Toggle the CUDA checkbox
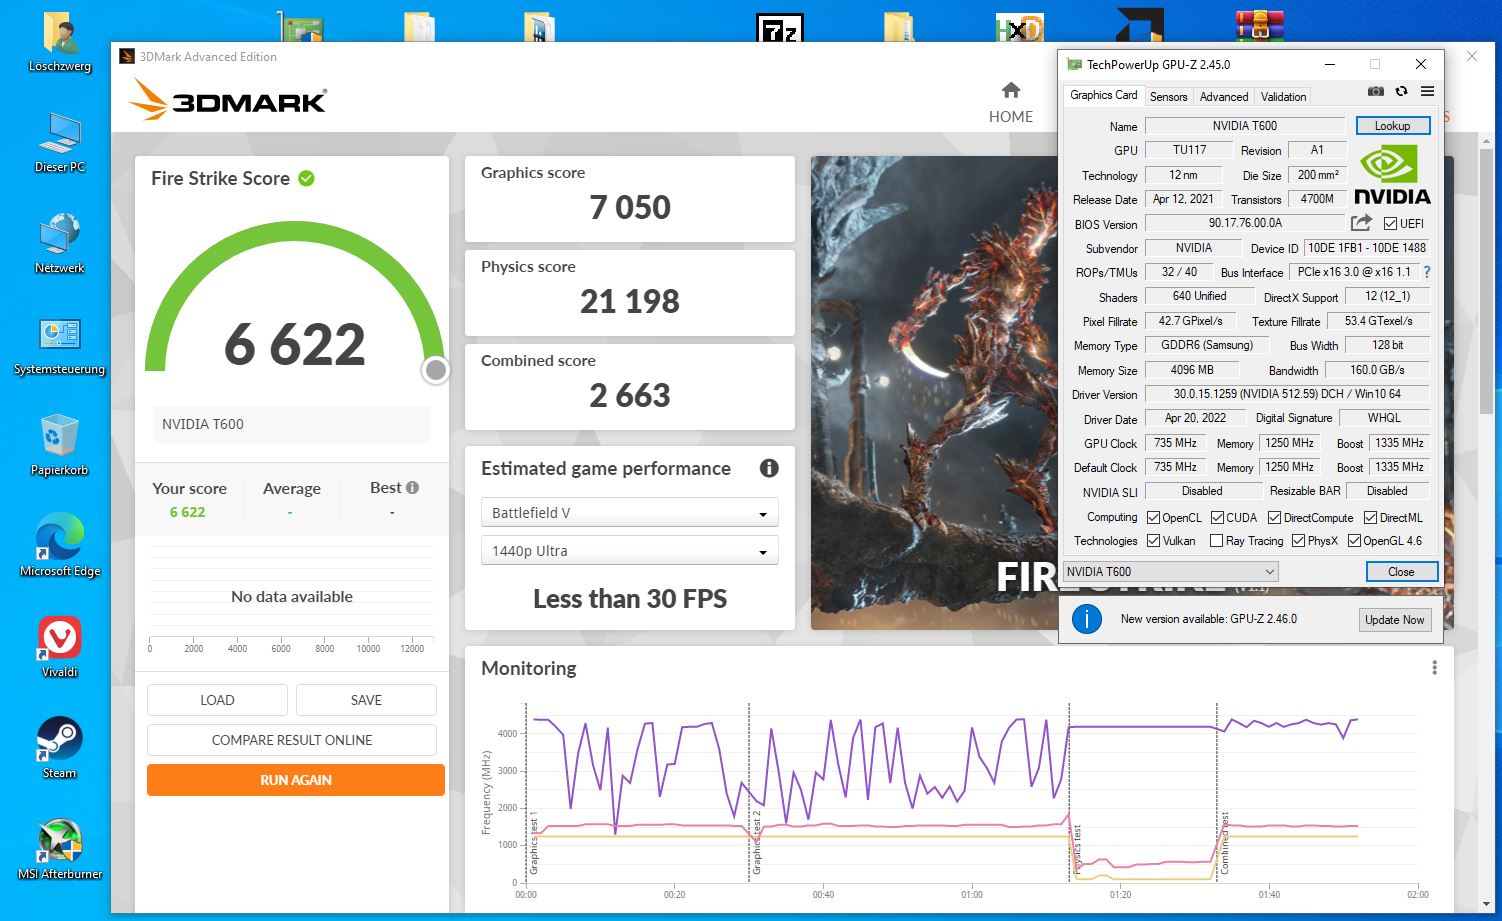This screenshot has width=1502, height=921. pyautogui.click(x=1217, y=518)
